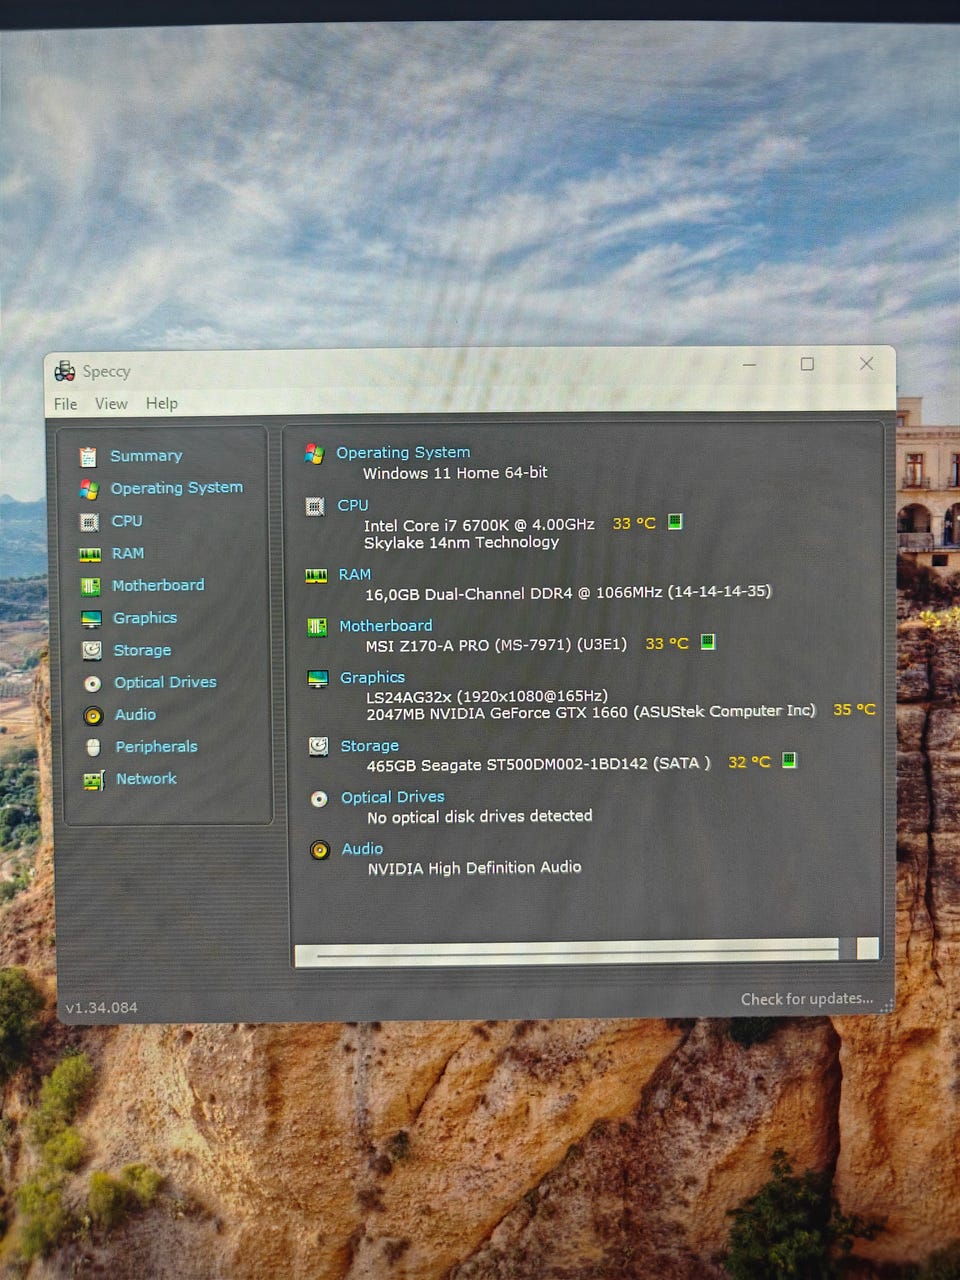This screenshot has width=960, height=1280.
Task: Click the 'LS24AG32x (1920x1080@165Hz)' line
Action: click(x=487, y=696)
